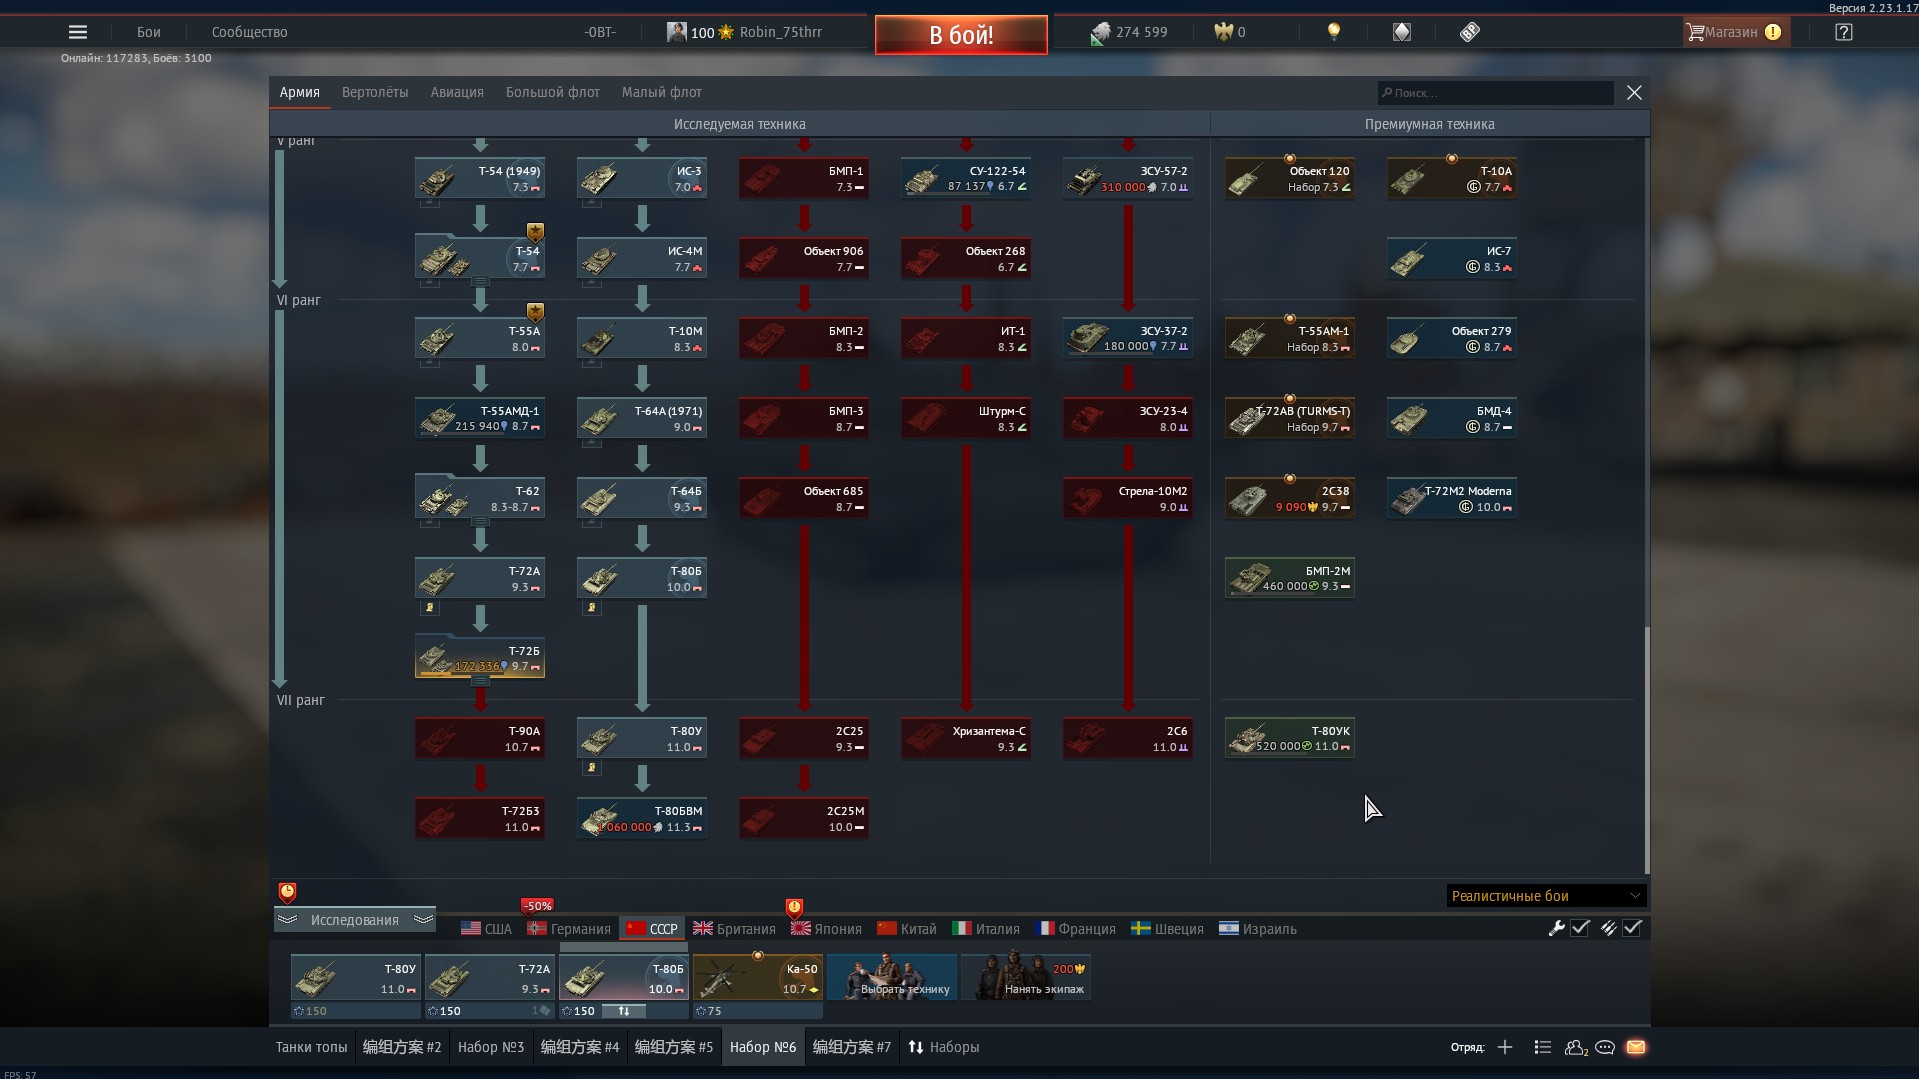Select the ИС-3 vehicle card

pyautogui.click(x=642, y=178)
